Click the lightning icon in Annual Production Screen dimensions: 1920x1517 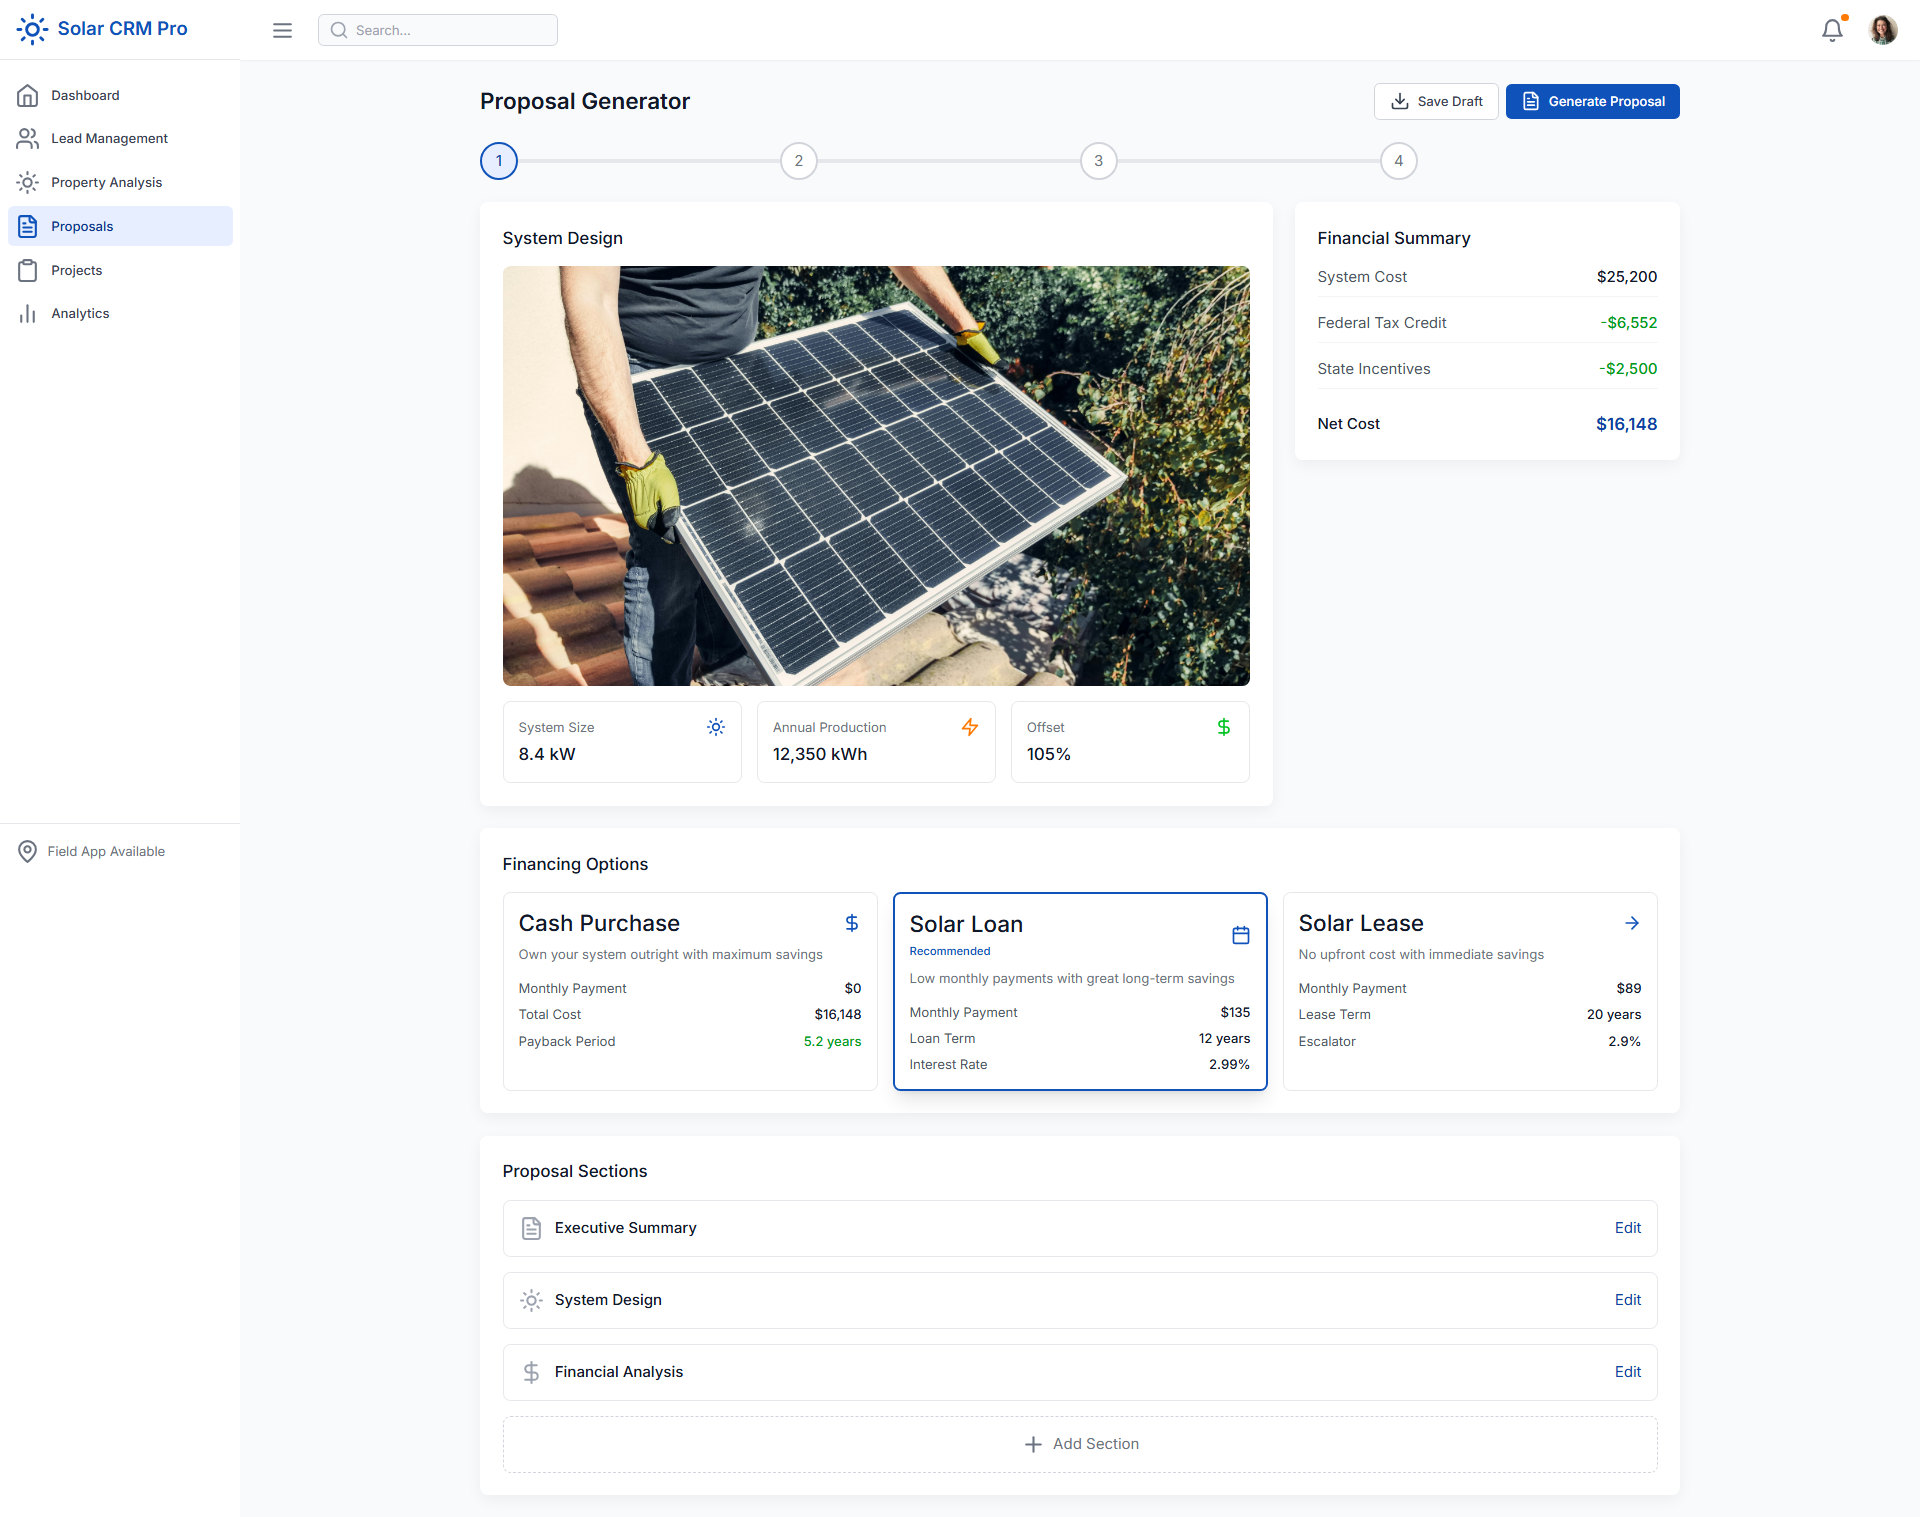(x=969, y=727)
